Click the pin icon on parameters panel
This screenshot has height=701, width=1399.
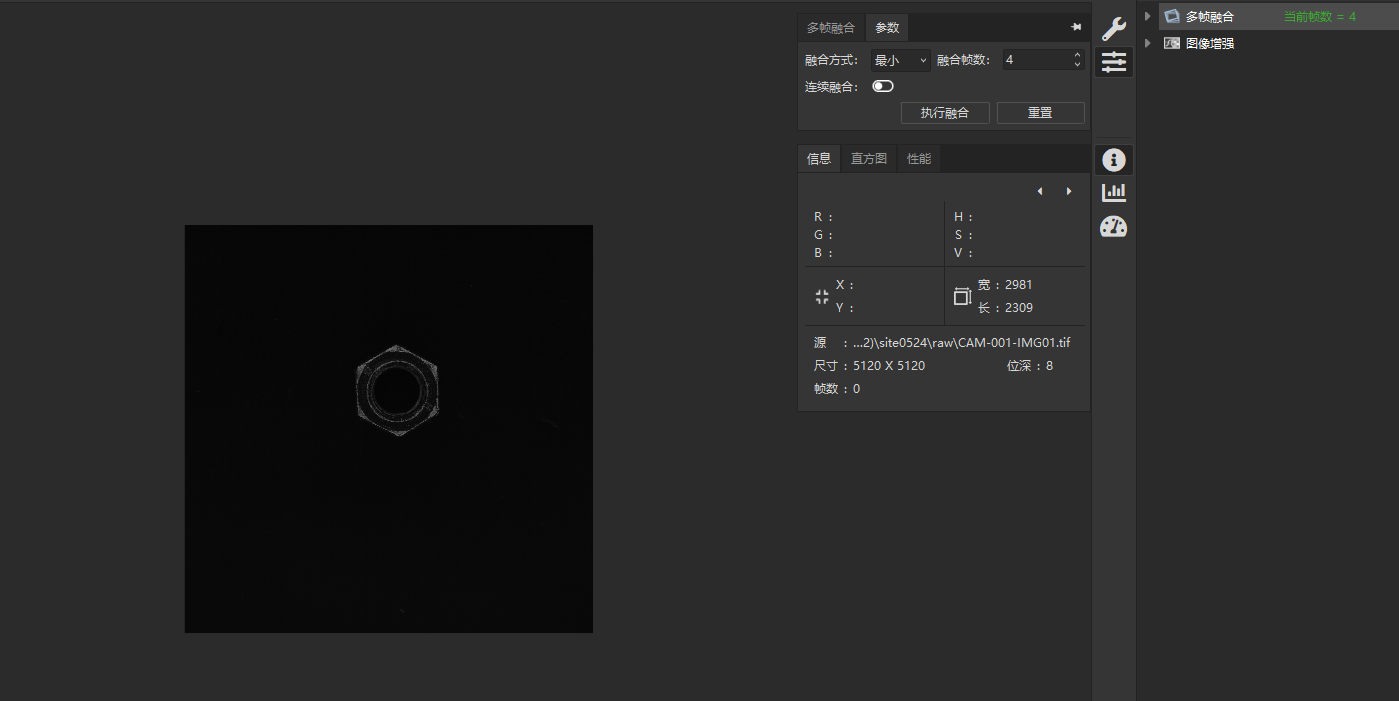pos(1076,27)
